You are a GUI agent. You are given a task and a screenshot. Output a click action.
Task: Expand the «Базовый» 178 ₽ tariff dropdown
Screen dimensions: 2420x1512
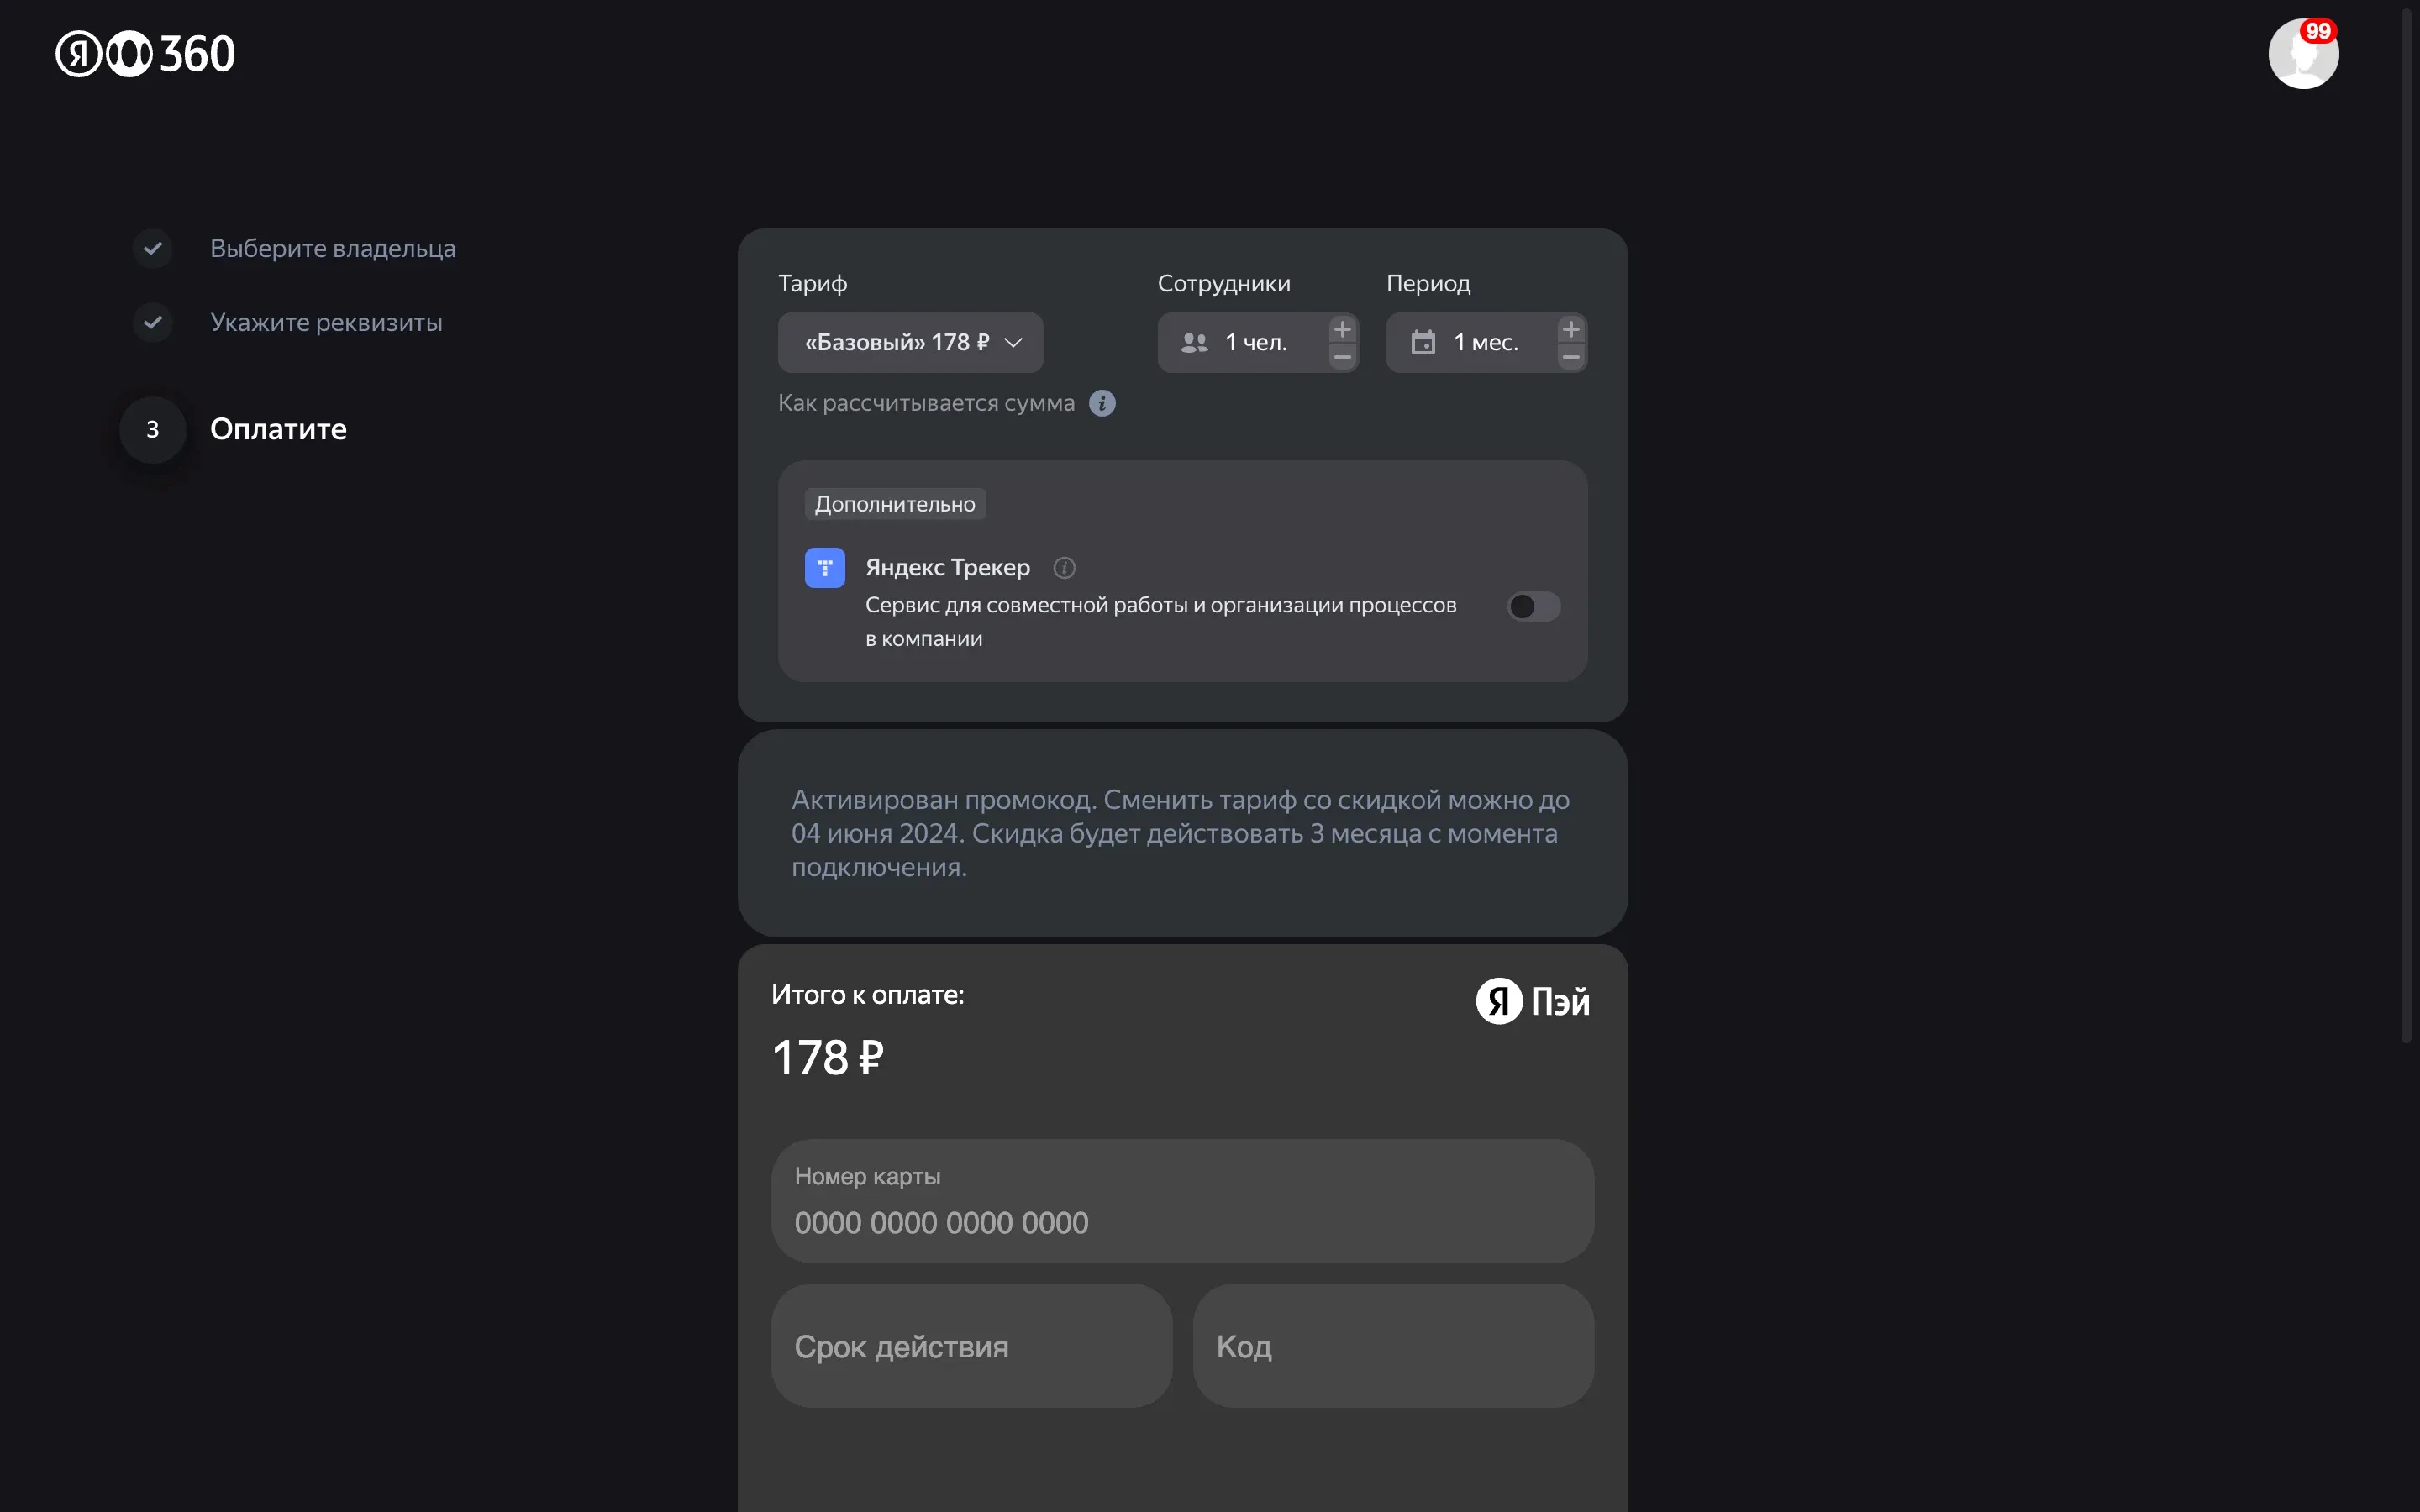click(910, 343)
